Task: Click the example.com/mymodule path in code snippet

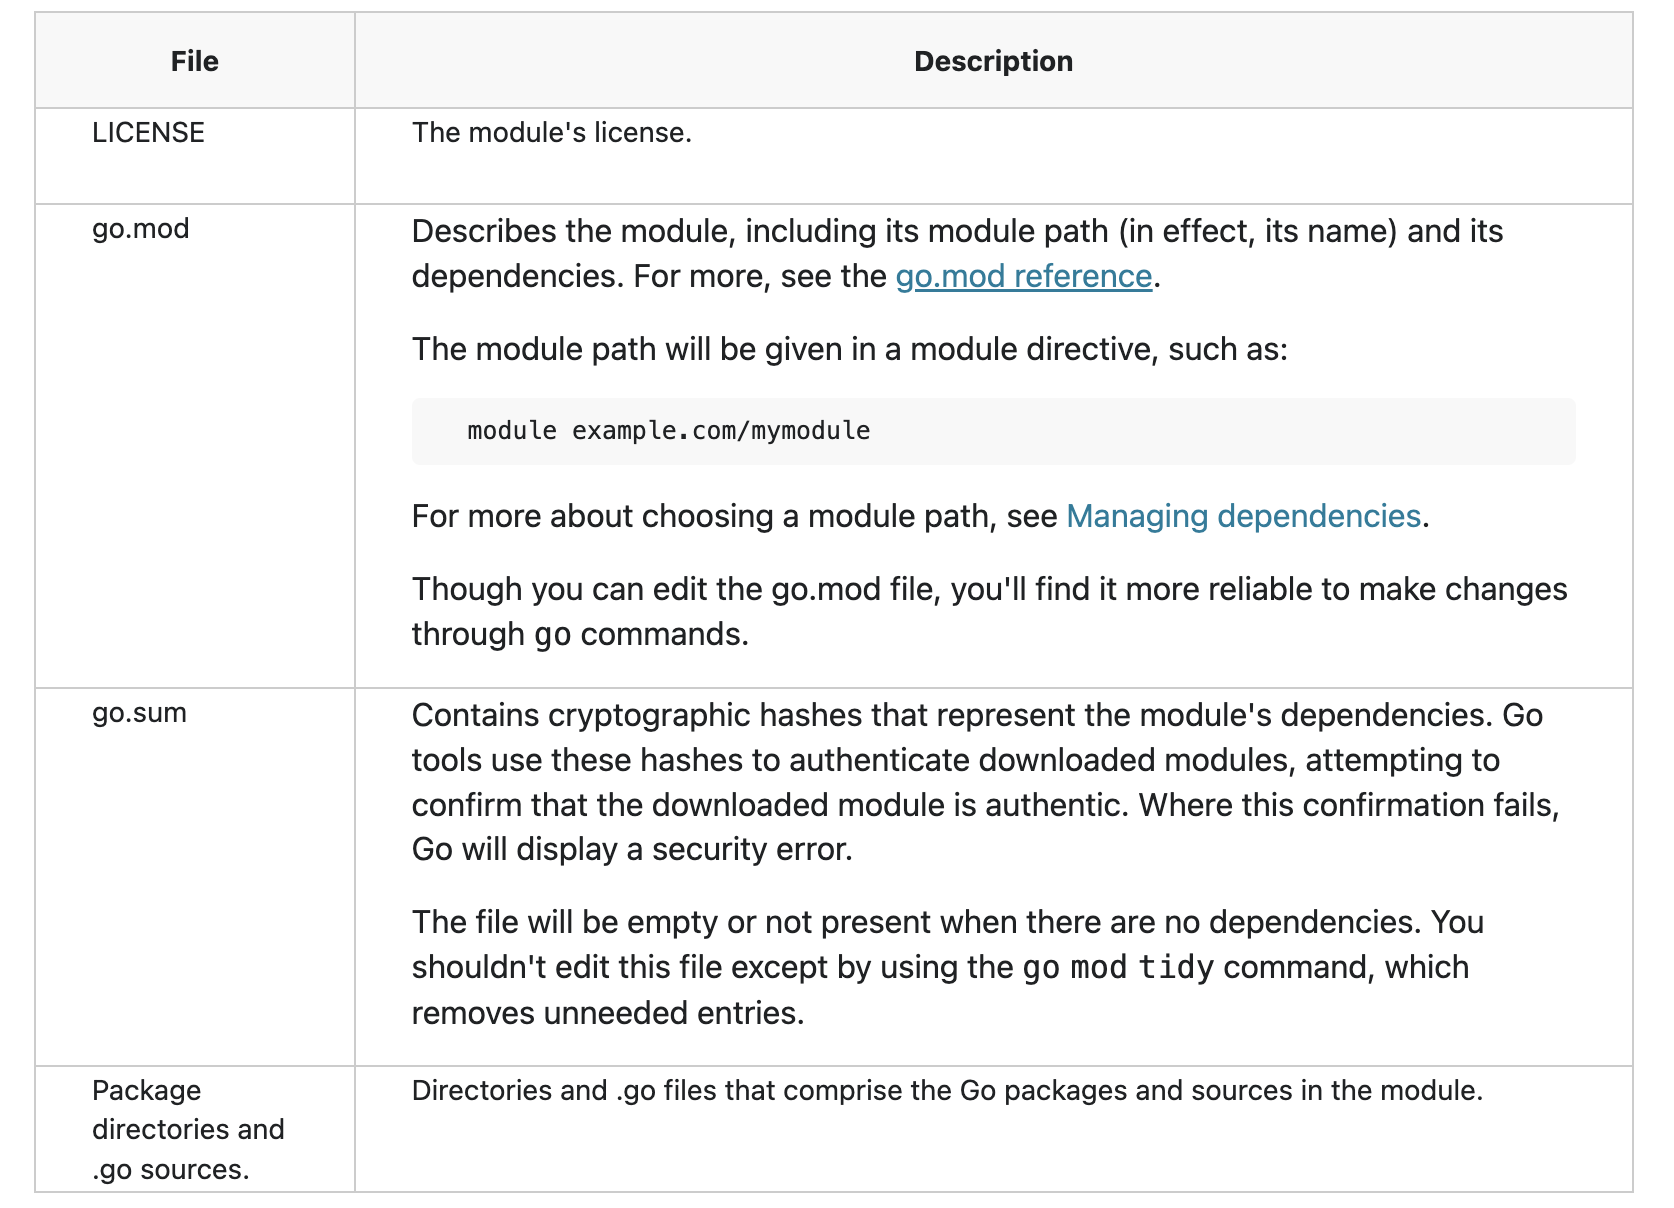Action: [721, 431]
